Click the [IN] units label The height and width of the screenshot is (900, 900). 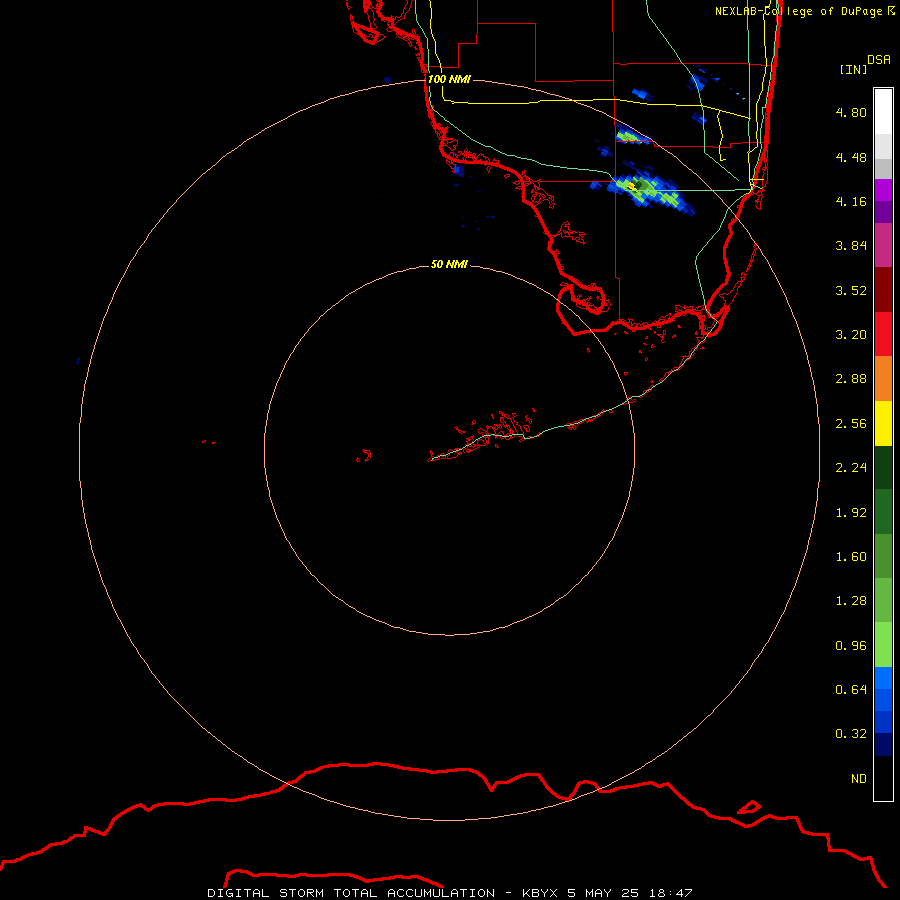(x=853, y=69)
